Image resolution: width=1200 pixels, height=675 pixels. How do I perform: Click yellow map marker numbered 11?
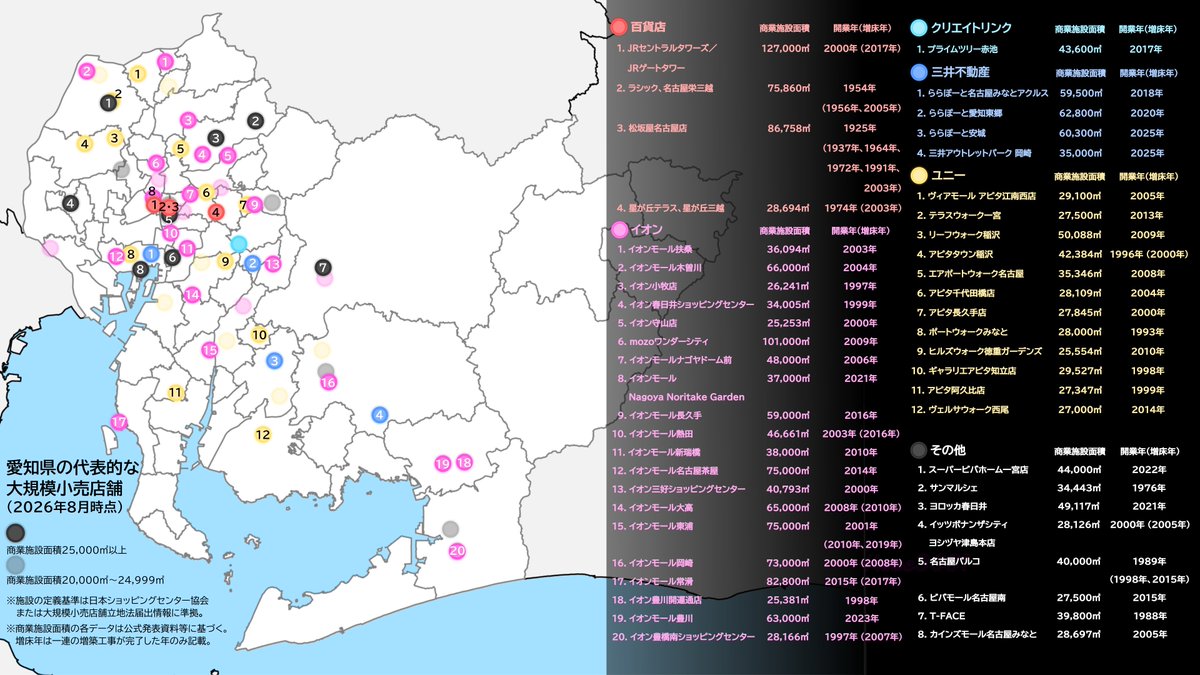click(x=176, y=393)
